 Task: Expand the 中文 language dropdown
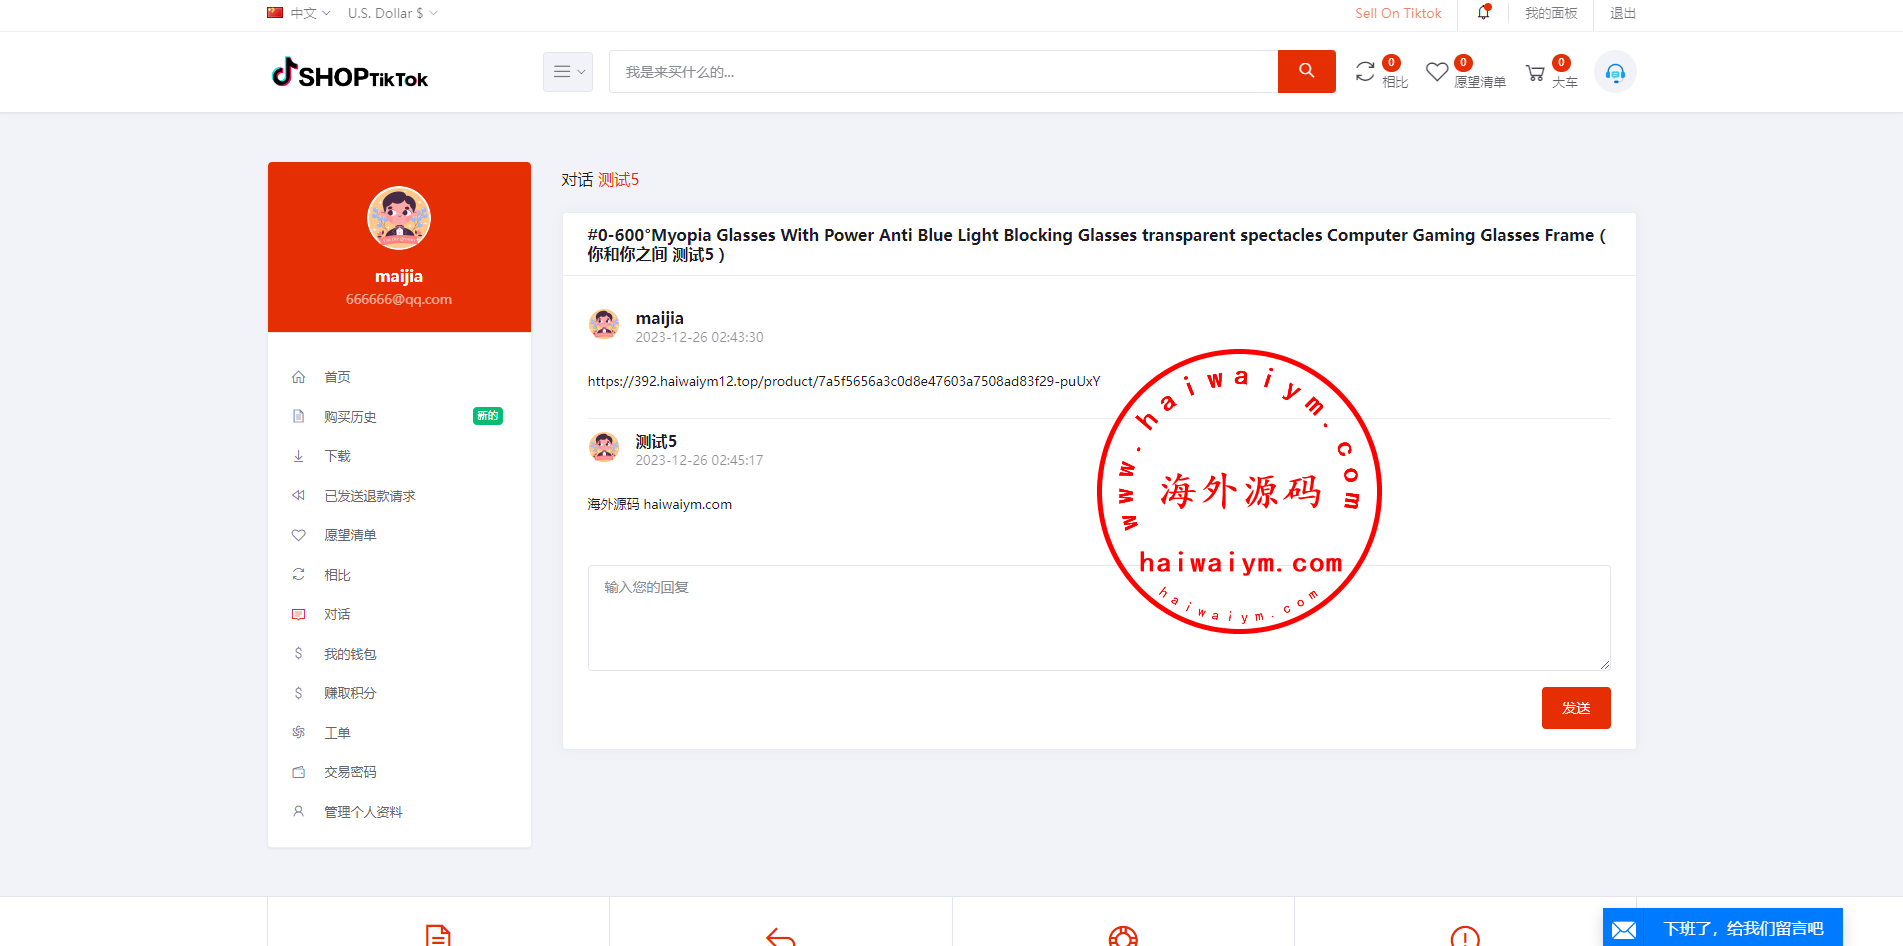coord(299,13)
